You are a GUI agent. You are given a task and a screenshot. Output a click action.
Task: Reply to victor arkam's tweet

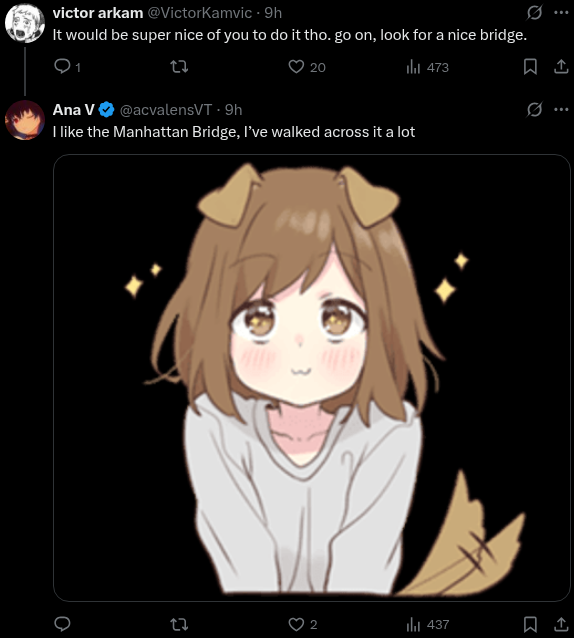67,67
